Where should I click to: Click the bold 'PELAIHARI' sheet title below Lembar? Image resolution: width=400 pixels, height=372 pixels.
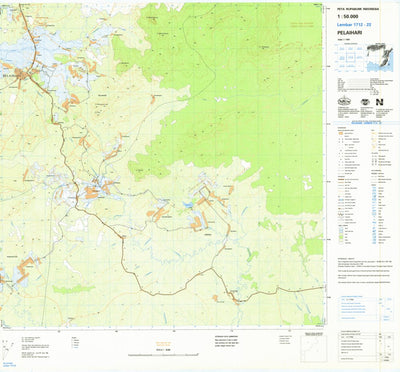pos(349,33)
